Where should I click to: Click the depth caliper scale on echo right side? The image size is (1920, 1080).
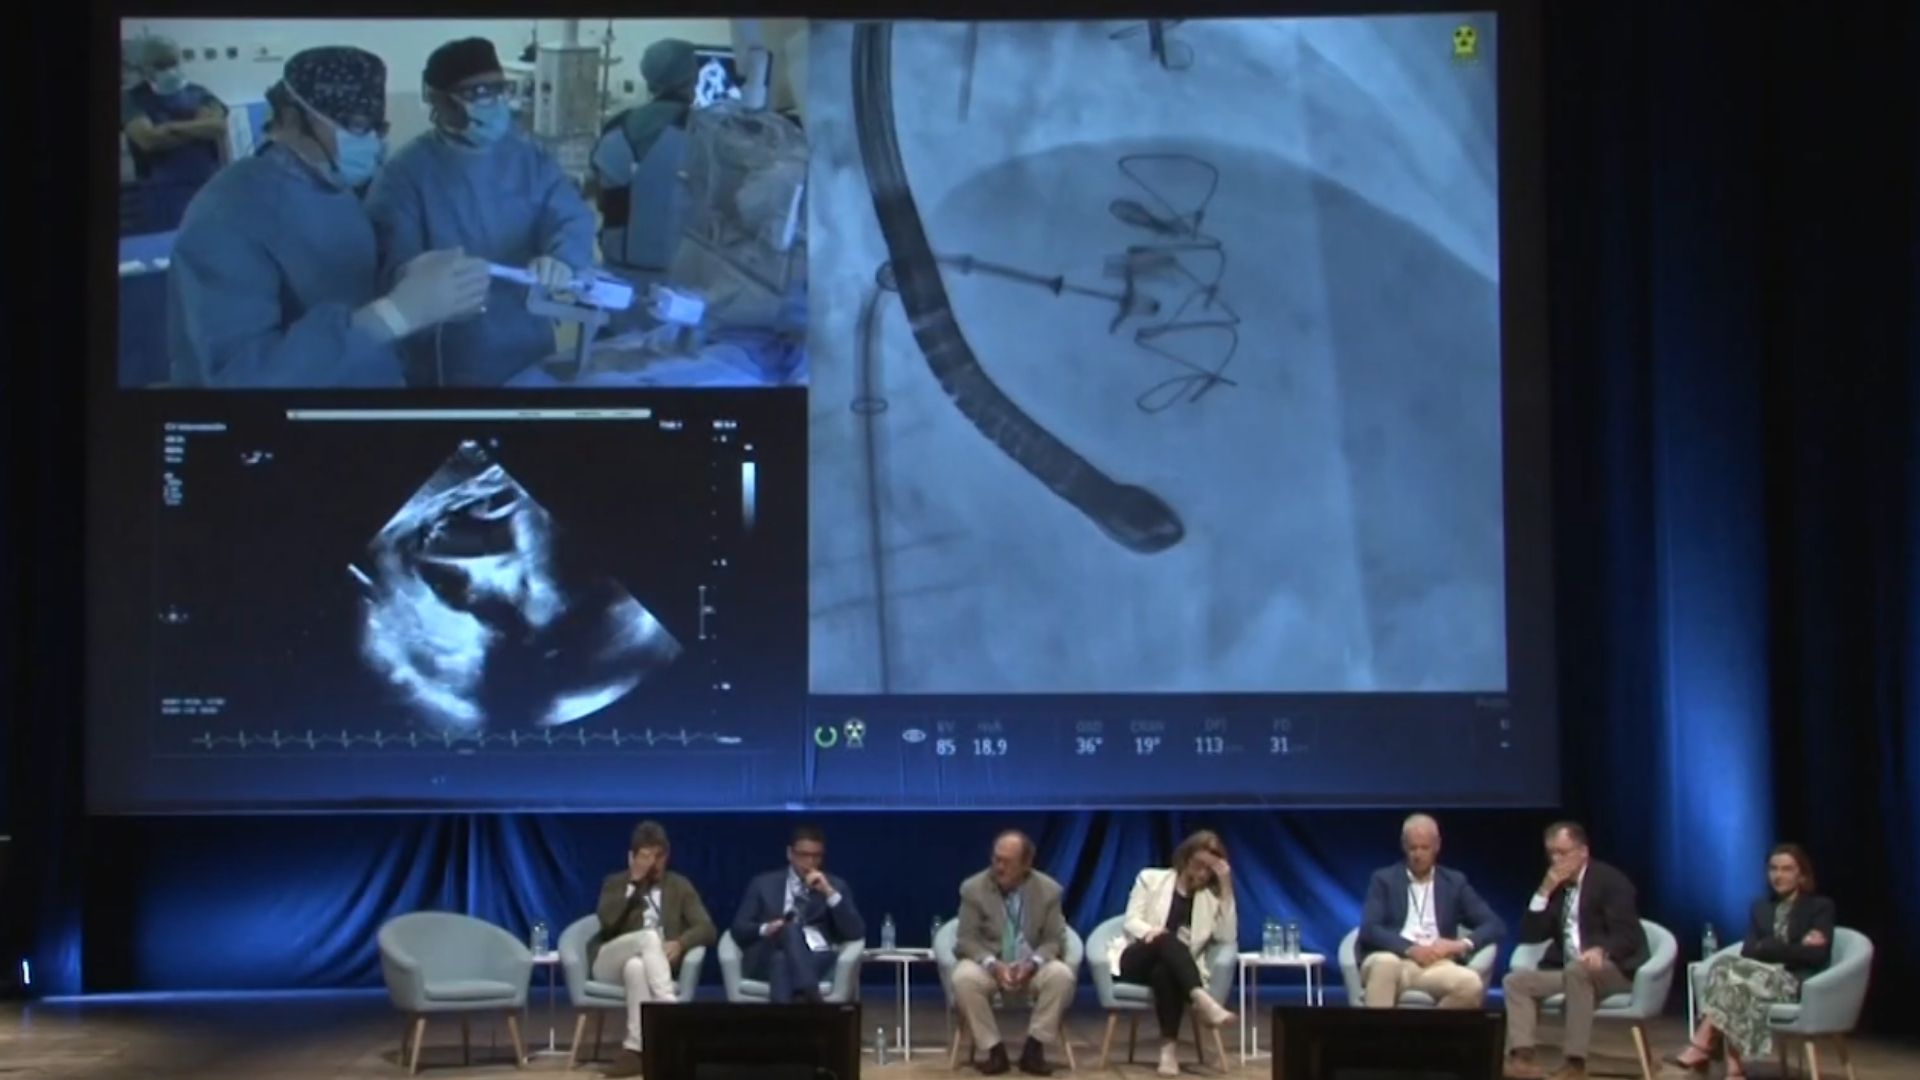(x=704, y=610)
